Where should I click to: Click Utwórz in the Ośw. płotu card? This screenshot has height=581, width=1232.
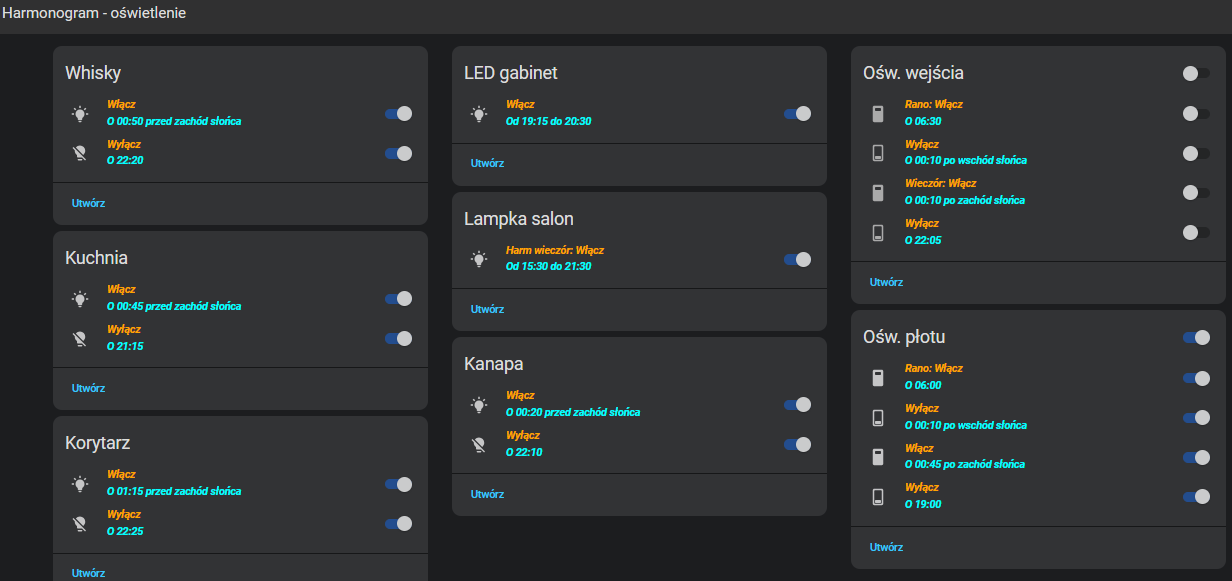(886, 547)
